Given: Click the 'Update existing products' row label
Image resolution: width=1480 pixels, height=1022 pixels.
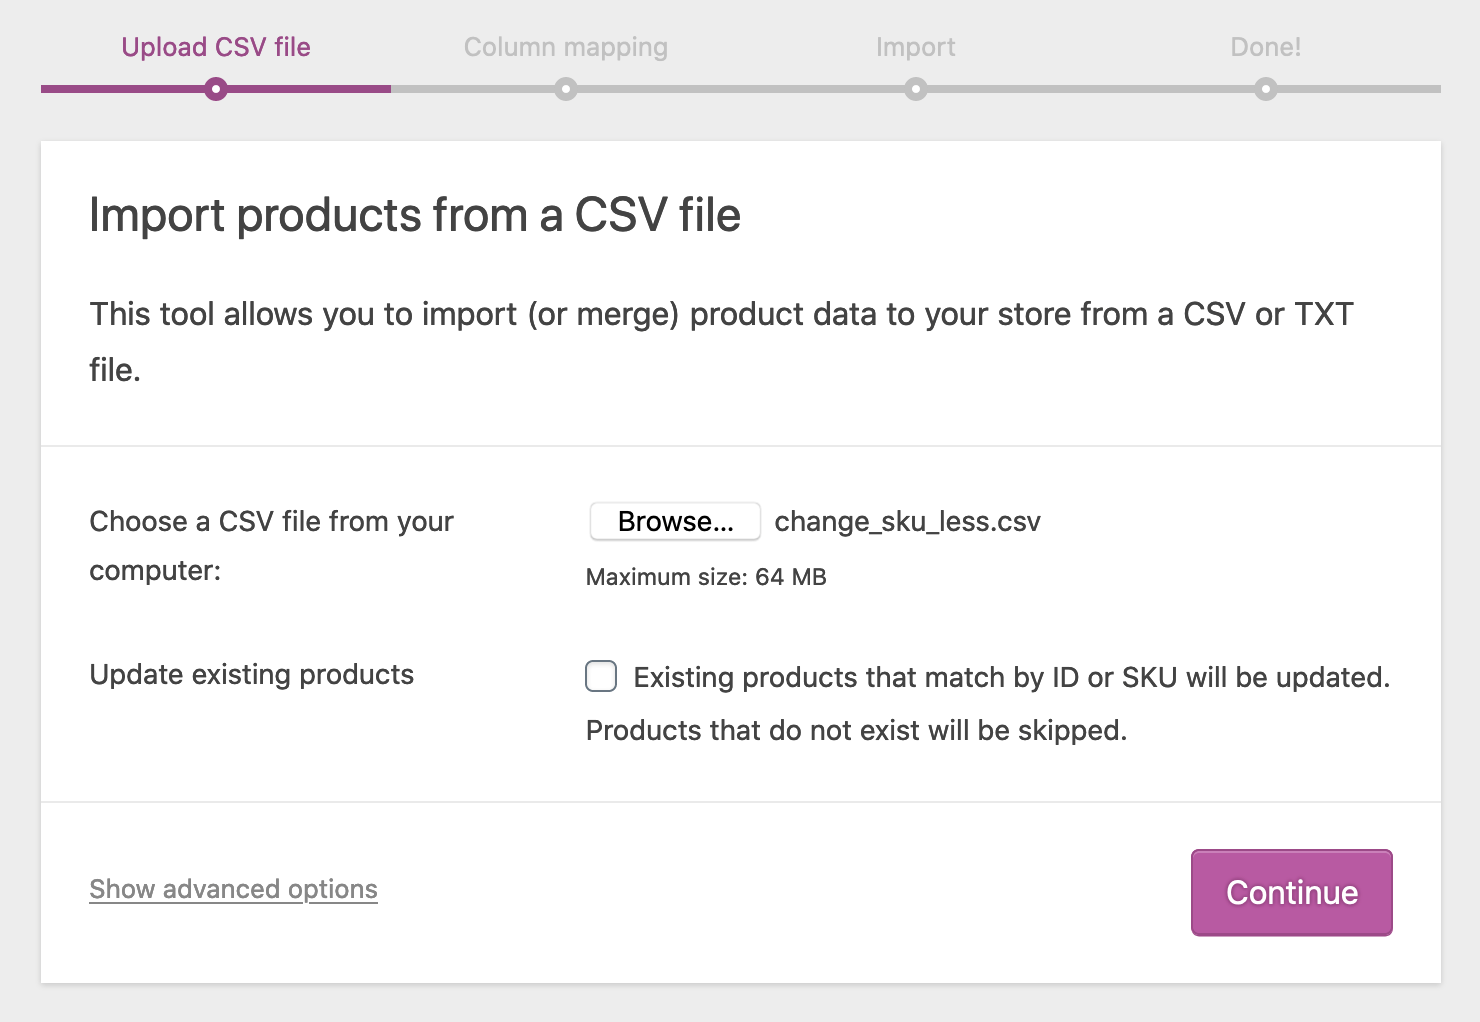Looking at the screenshot, I should tap(252, 675).
